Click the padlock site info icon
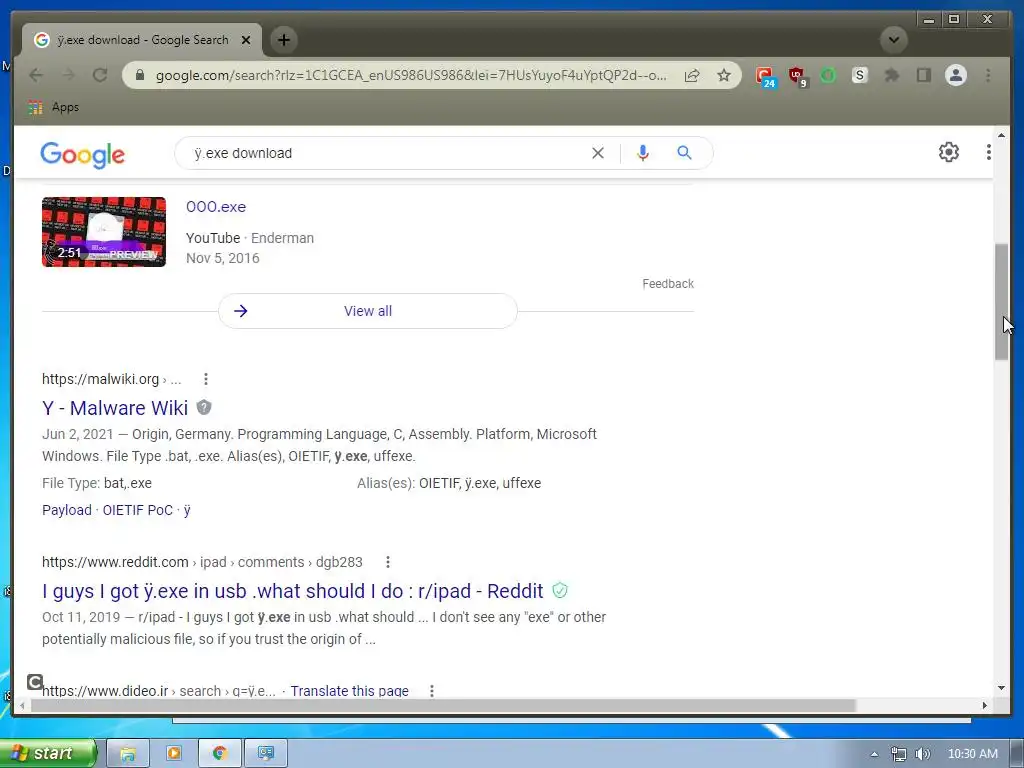Screen dimensions: 1024x768 tap(140, 75)
